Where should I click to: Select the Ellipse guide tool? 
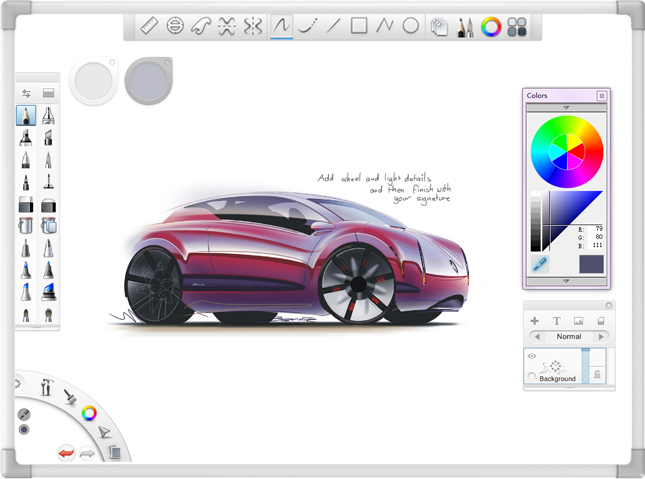coord(175,26)
